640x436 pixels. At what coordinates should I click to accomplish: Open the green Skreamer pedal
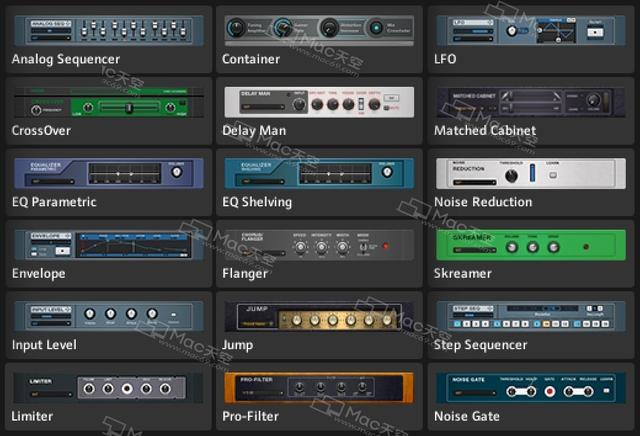coord(531,254)
